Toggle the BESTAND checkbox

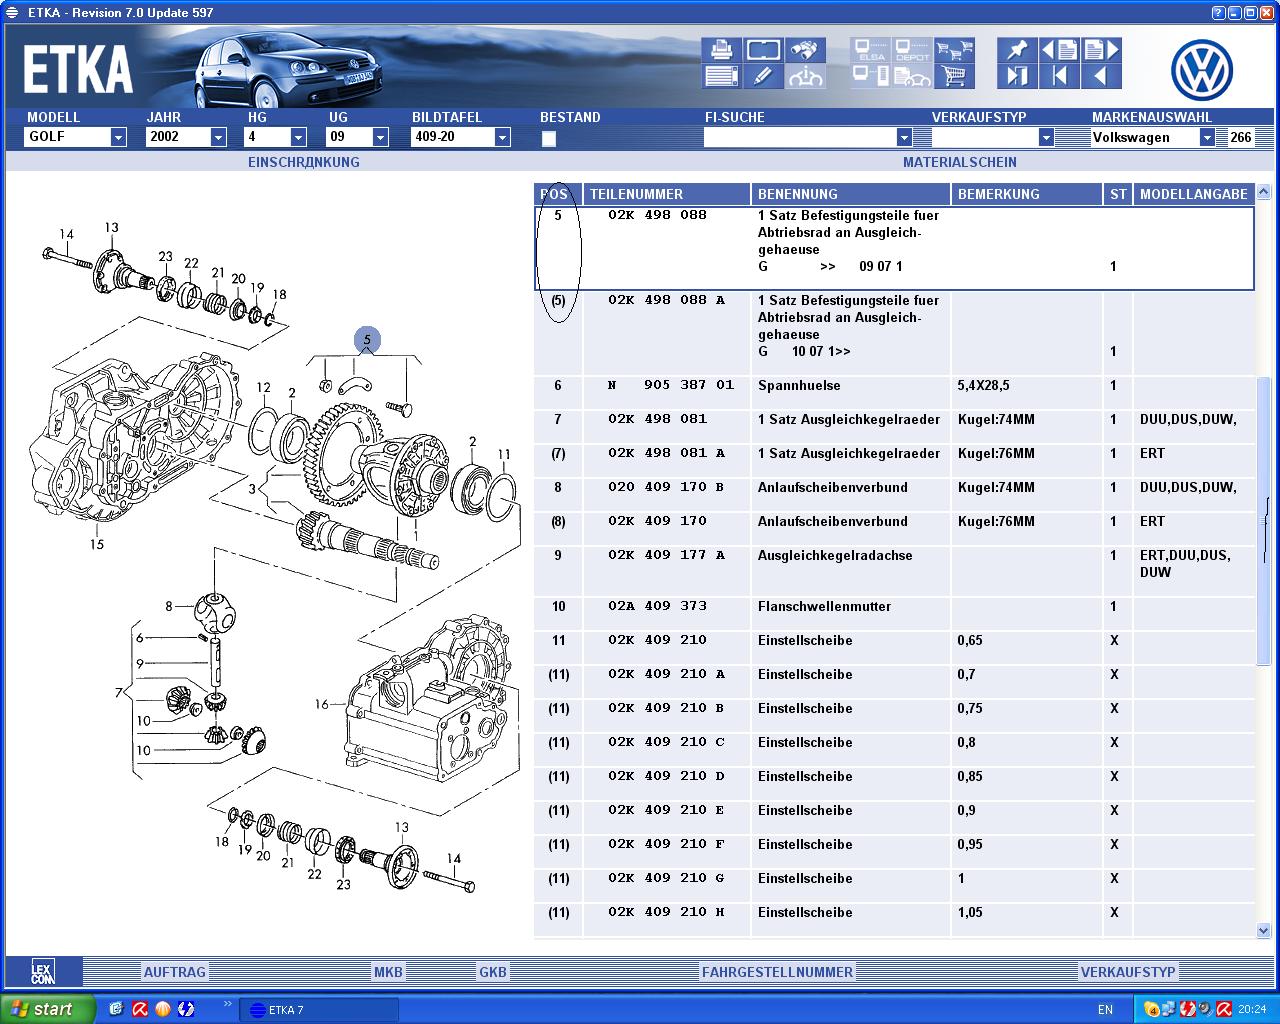click(x=549, y=139)
